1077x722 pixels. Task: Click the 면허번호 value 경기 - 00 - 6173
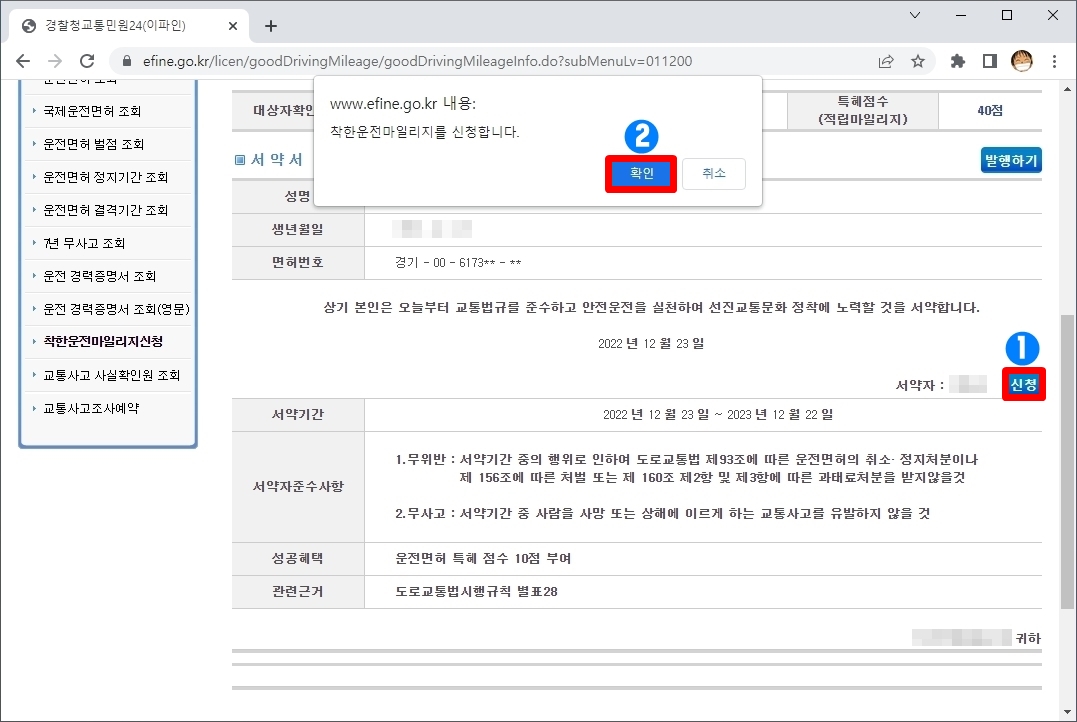click(x=457, y=262)
